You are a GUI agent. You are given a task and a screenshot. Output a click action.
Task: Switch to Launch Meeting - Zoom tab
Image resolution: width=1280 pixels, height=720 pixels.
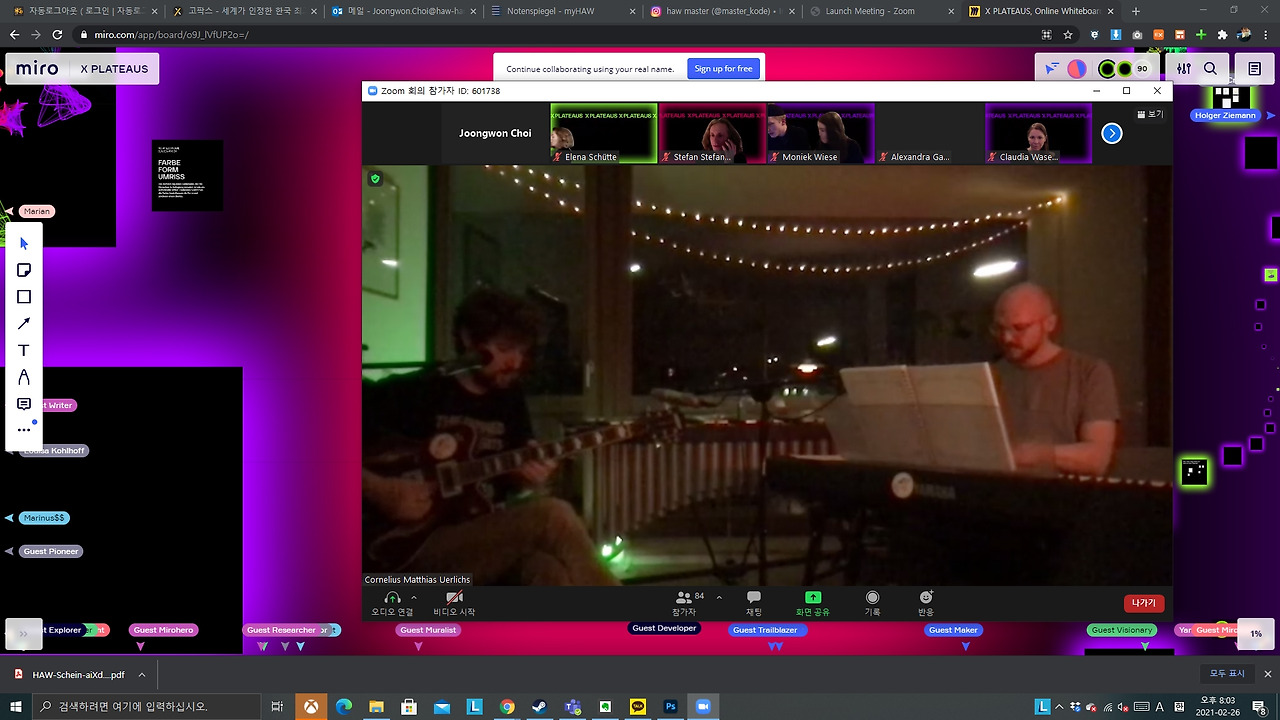click(x=881, y=11)
